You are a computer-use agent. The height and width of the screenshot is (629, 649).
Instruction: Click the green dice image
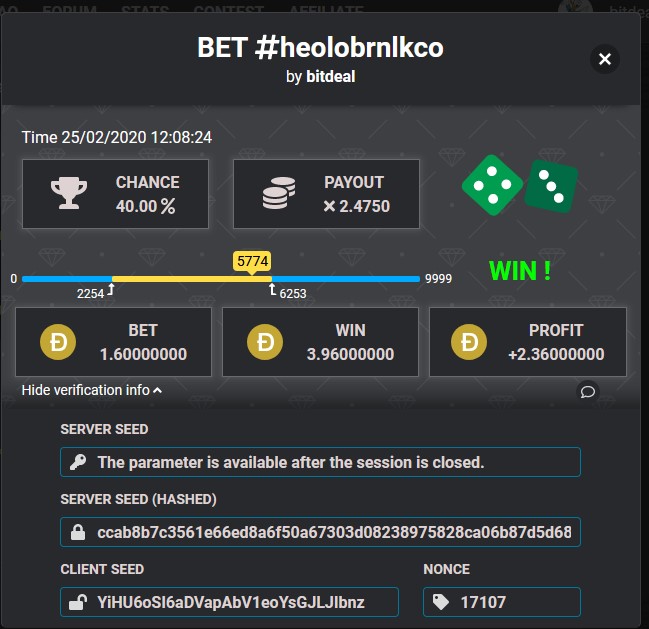pyautogui.click(x=519, y=185)
